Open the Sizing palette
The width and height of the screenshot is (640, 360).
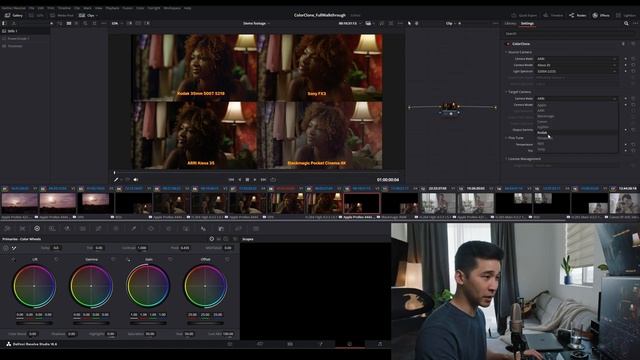click(238, 229)
